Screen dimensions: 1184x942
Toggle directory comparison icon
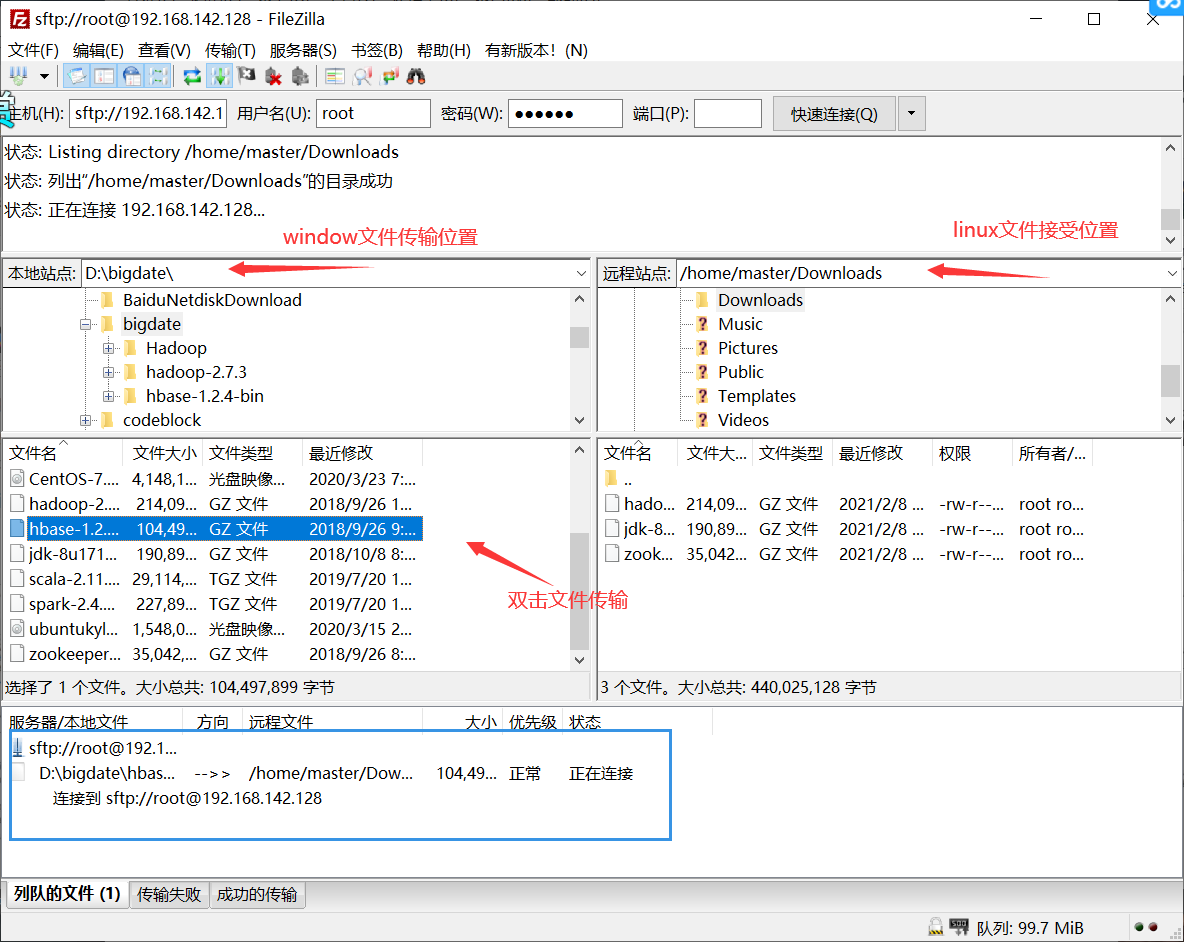tap(362, 76)
